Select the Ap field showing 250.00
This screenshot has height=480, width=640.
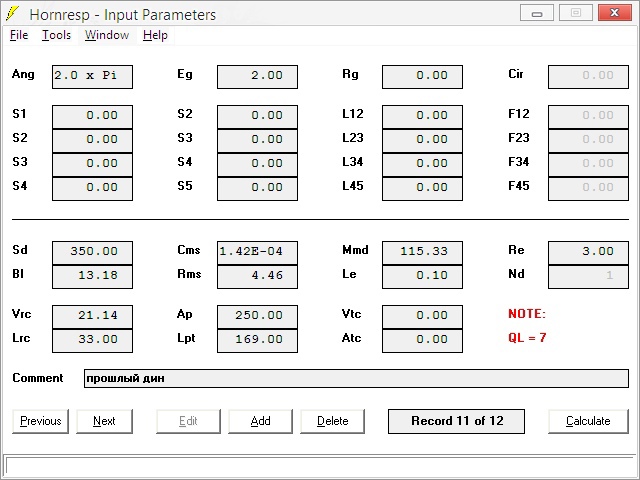pos(257,317)
